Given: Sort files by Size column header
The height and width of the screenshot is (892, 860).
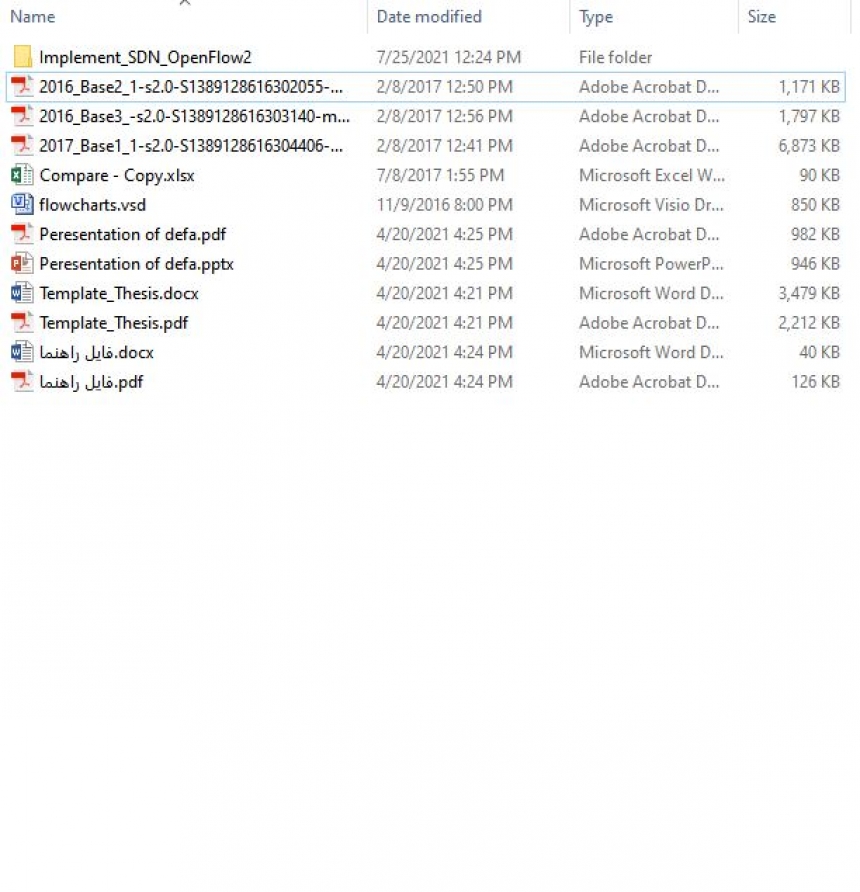Looking at the screenshot, I should point(762,16).
